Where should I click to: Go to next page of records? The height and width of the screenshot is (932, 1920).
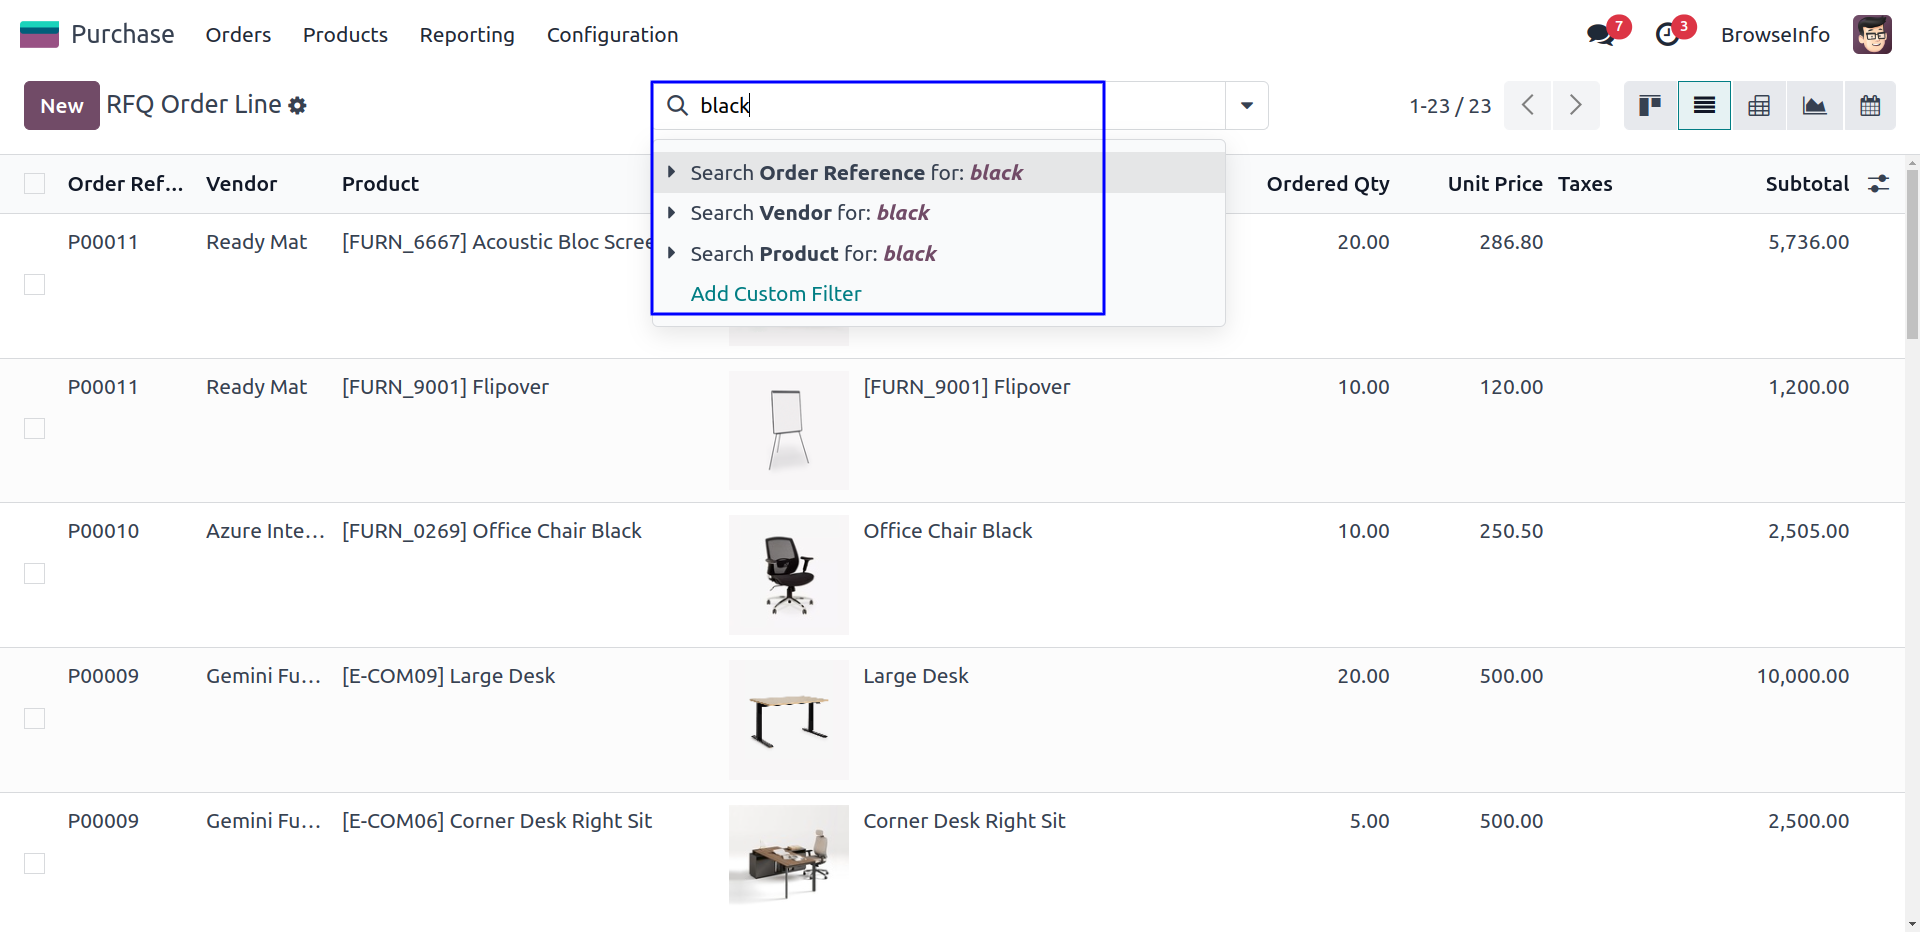coord(1575,106)
